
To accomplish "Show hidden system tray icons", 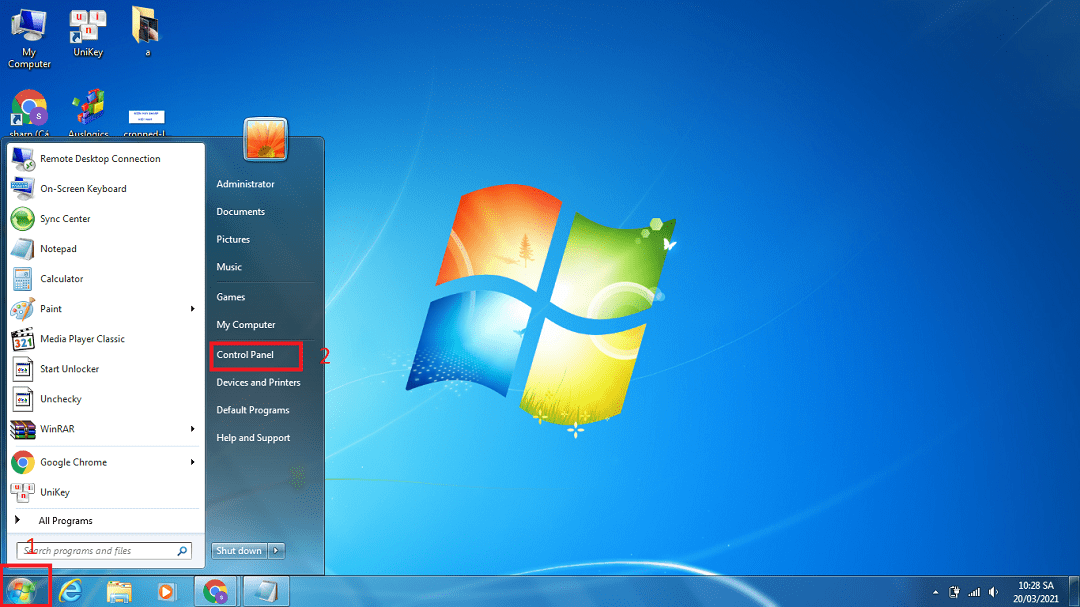I will tap(934, 591).
